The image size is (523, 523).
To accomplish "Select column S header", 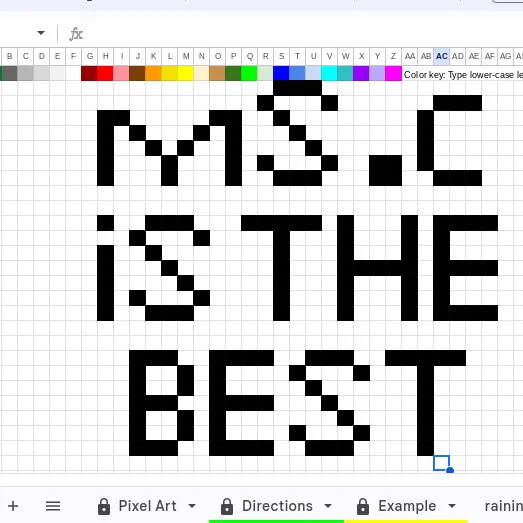I will pos(282,56).
